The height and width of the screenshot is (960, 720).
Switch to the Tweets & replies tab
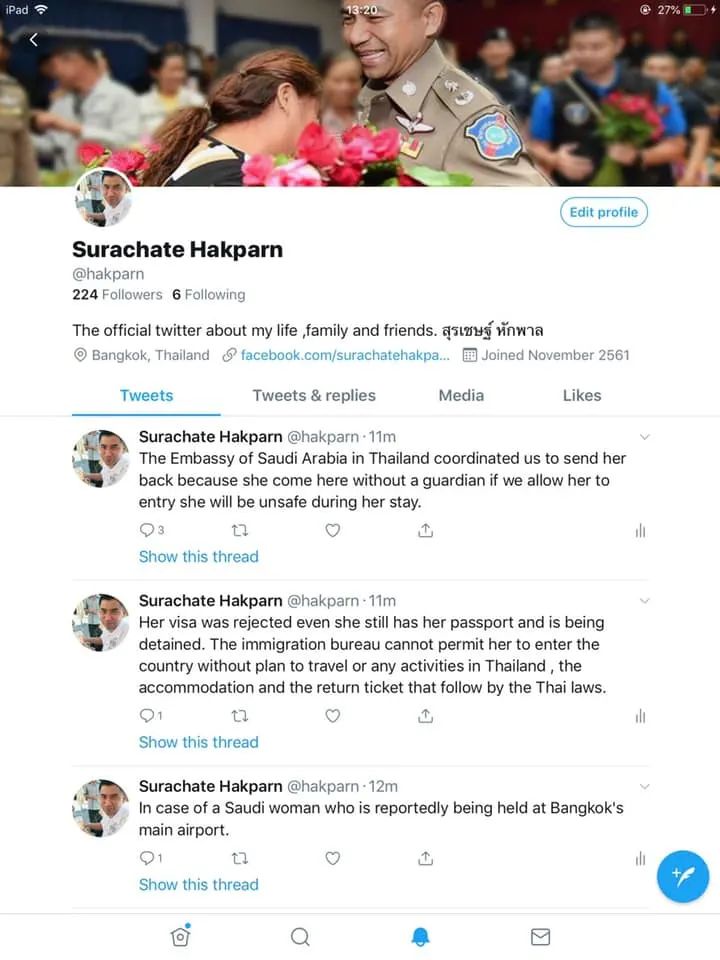pyautogui.click(x=314, y=396)
